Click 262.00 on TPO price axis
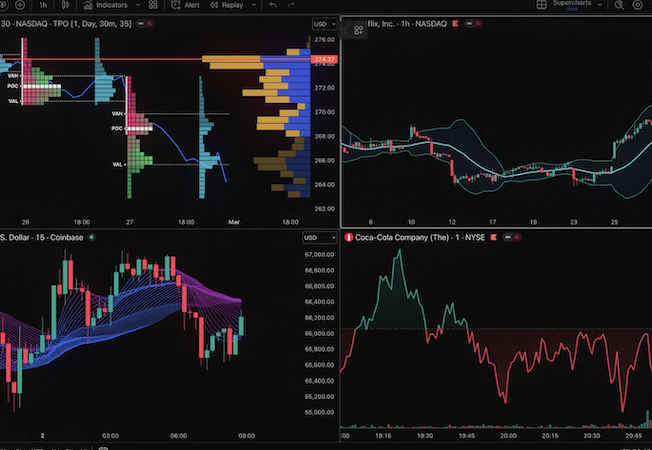This screenshot has width=652, height=450. [x=325, y=209]
